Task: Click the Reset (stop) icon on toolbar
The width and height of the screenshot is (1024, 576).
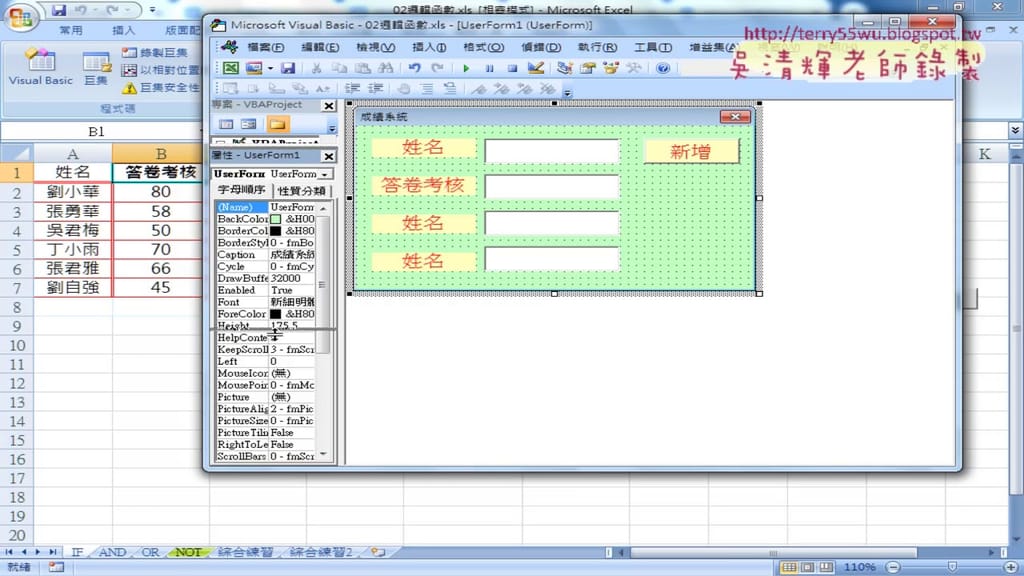Action: pos(513,68)
